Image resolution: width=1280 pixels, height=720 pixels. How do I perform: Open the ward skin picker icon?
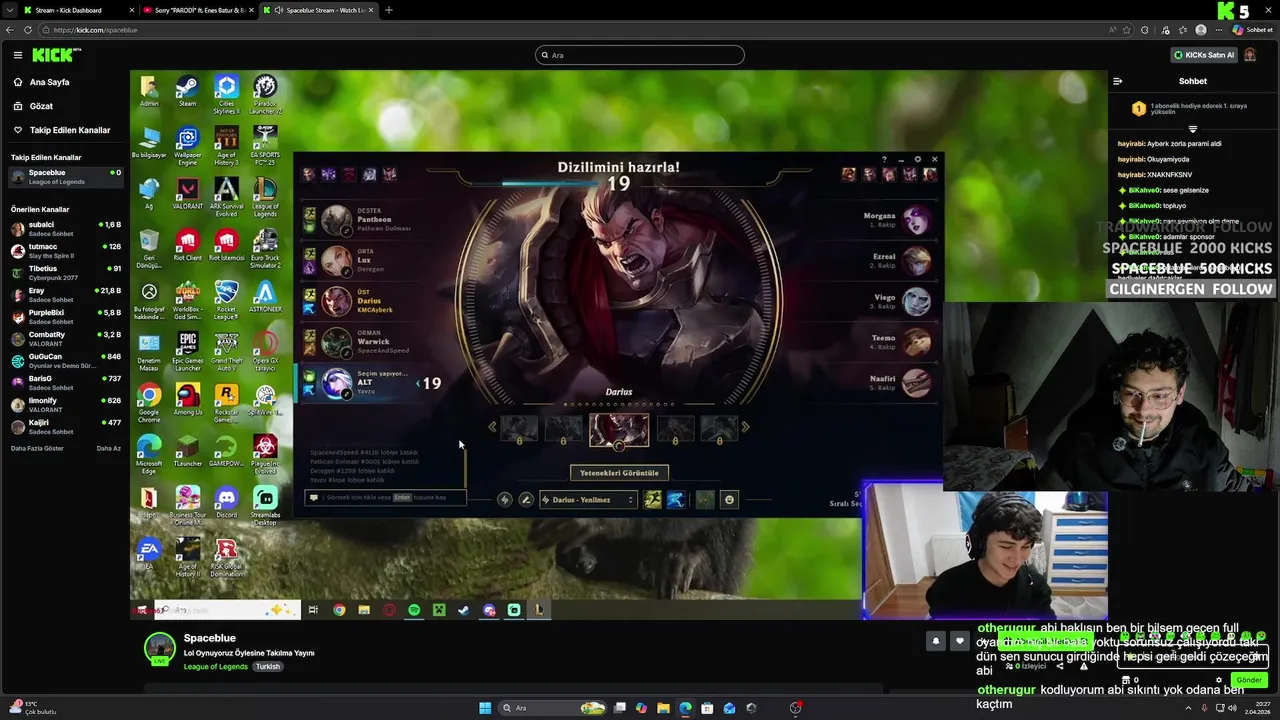pos(705,500)
